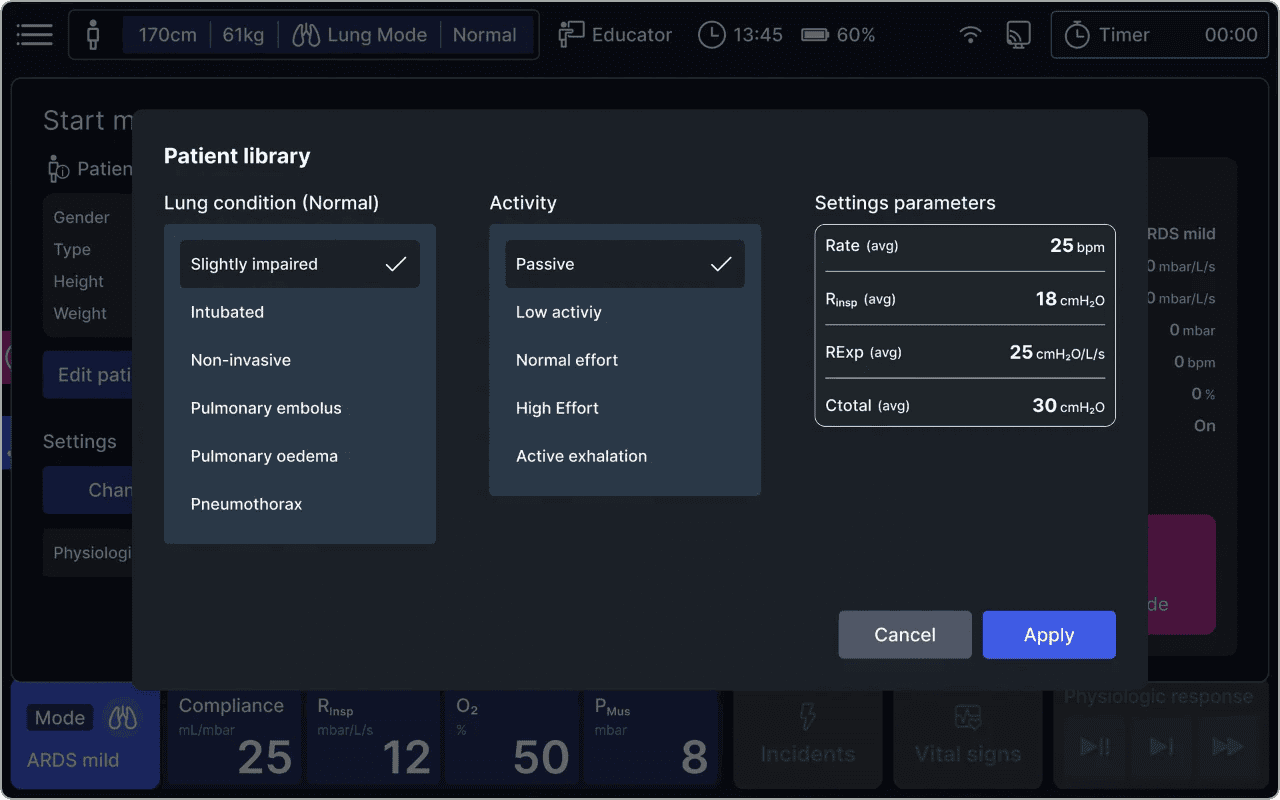Viewport: 1280px width, 800px height.
Task: Click the Educator role icon
Action: pyautogui.click(x=571, y=35)
